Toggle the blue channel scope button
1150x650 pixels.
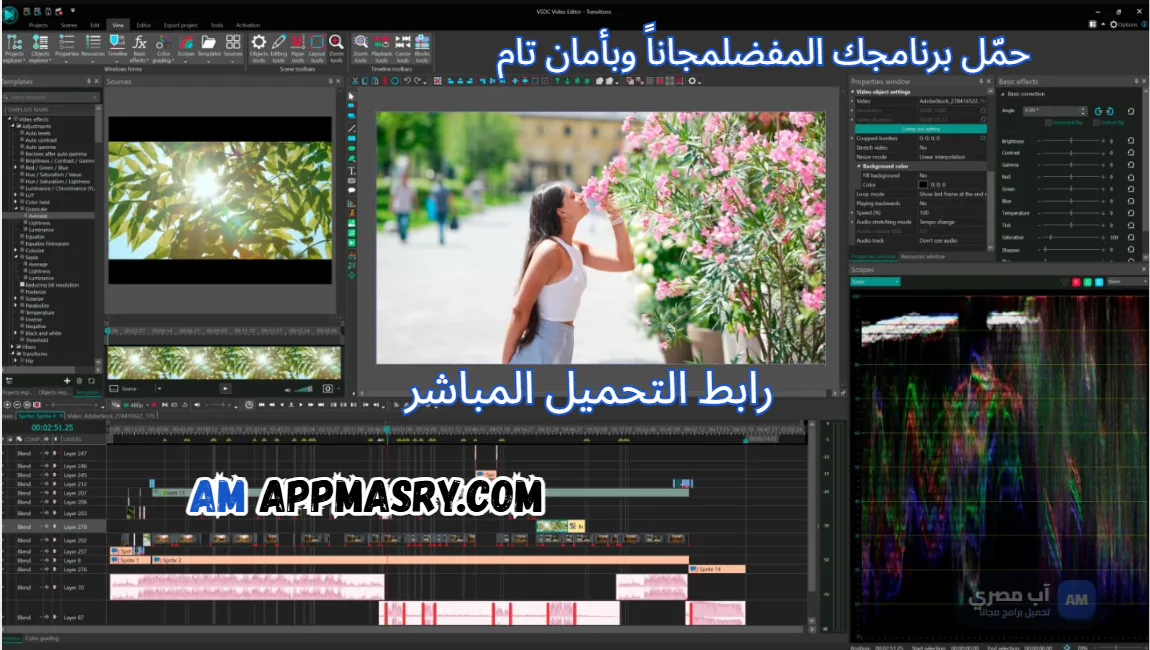point(1099,282)
